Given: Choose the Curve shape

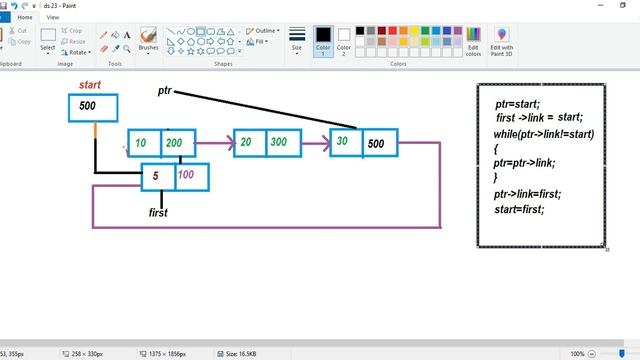Looking at the screenshot, I should (x=181, y=31).
